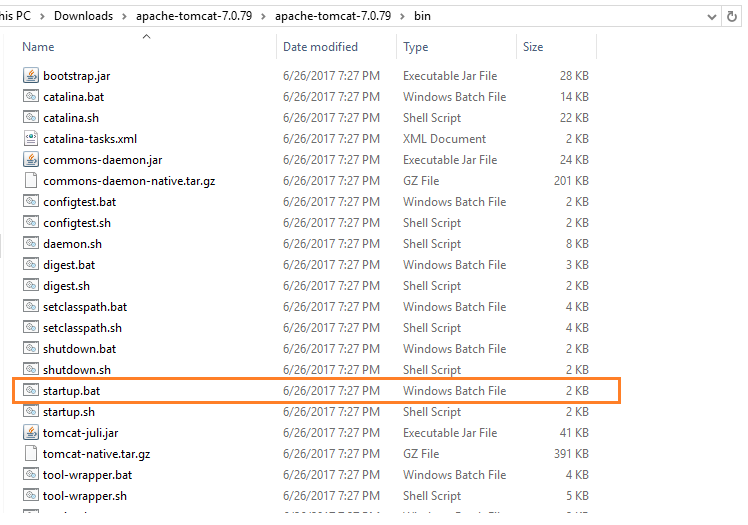Click the bootstrap.jar file icon
The image size is (748, 525).
pos(31,75)
